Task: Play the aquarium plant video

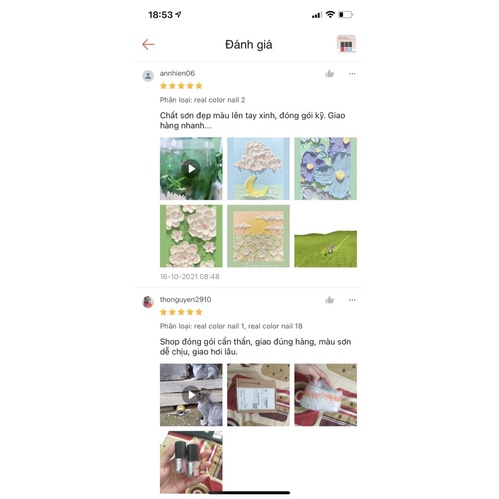Action: (191, 169)
